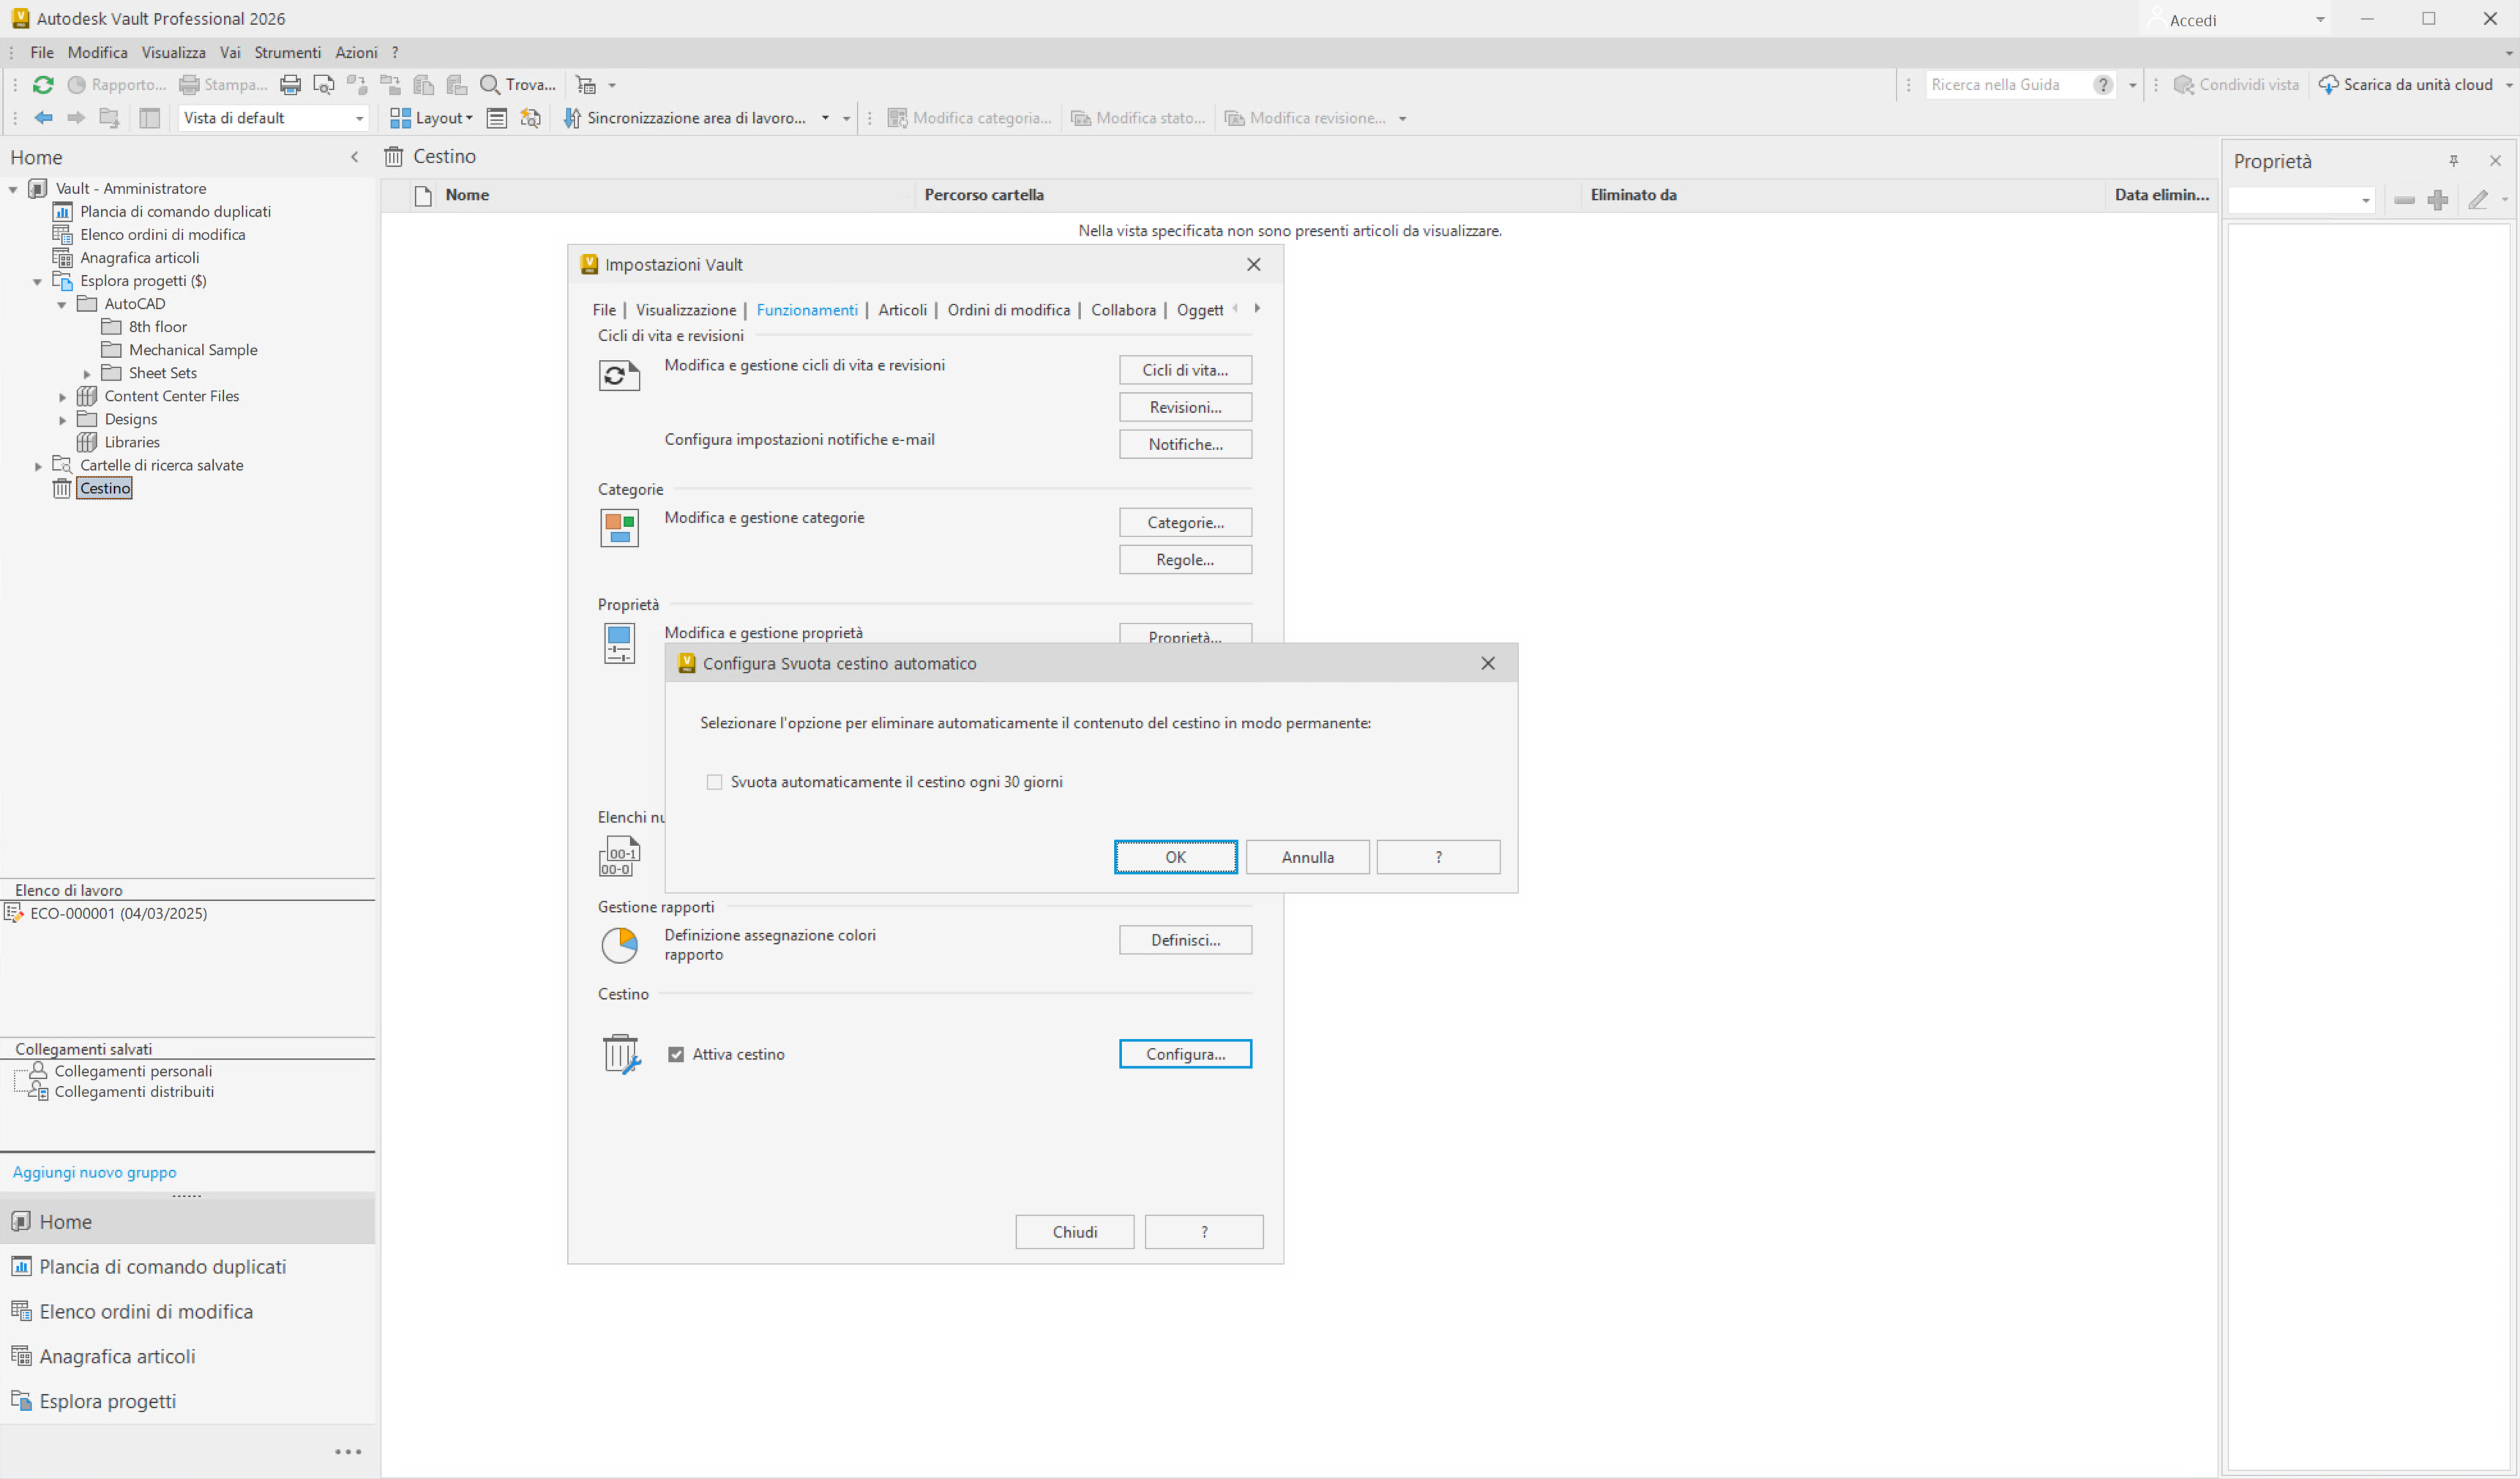Image resolution: width=2520 pixels, height=1479 pixels.
Task: Click Aggiungi nuovo gruppo link
Action: coord(94,1172)
